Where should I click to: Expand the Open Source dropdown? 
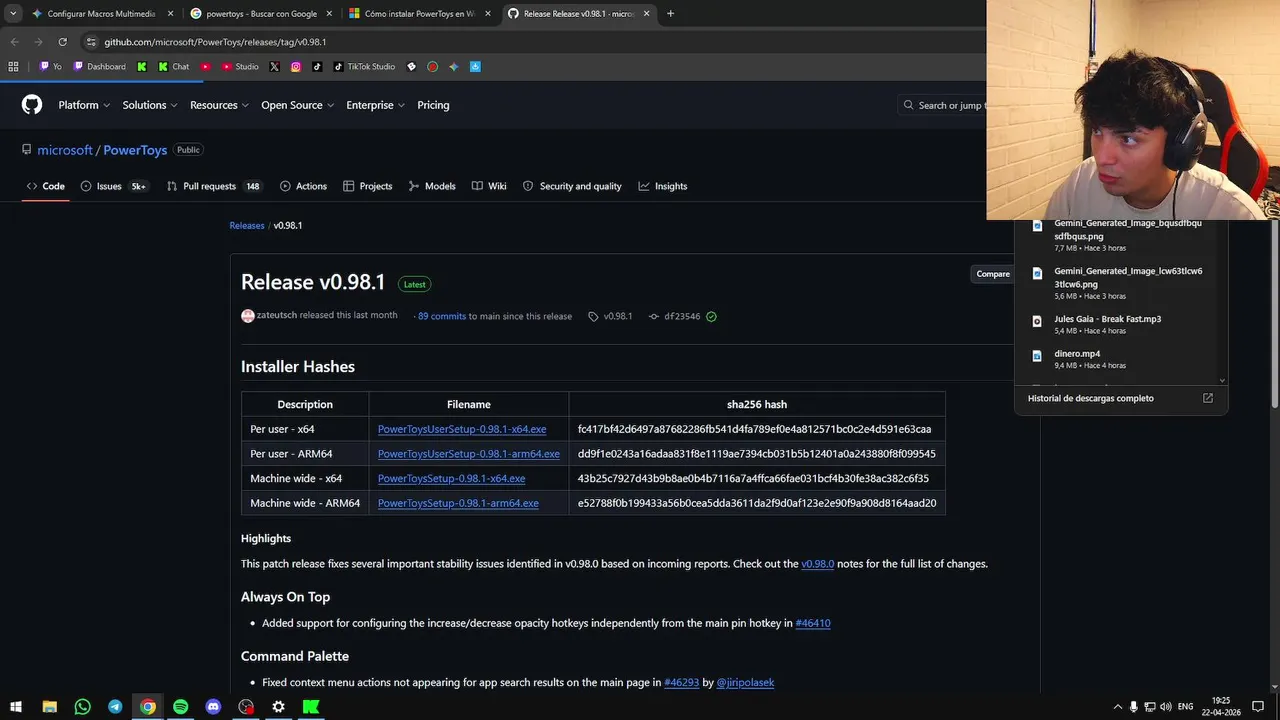(x=297, y=105)
